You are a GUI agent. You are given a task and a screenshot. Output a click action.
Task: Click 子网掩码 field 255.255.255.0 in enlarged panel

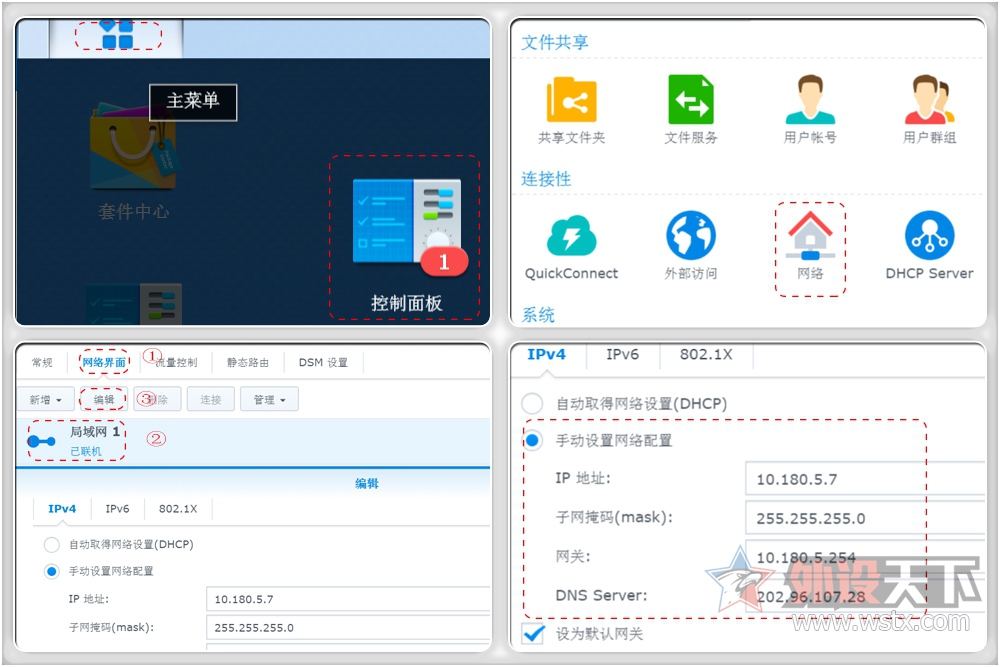click(x=865, y=518)
